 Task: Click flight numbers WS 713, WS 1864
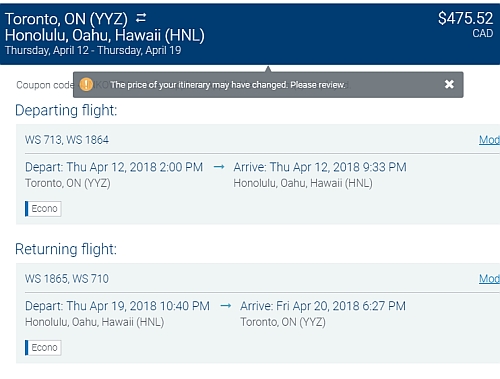coord(67,140)
